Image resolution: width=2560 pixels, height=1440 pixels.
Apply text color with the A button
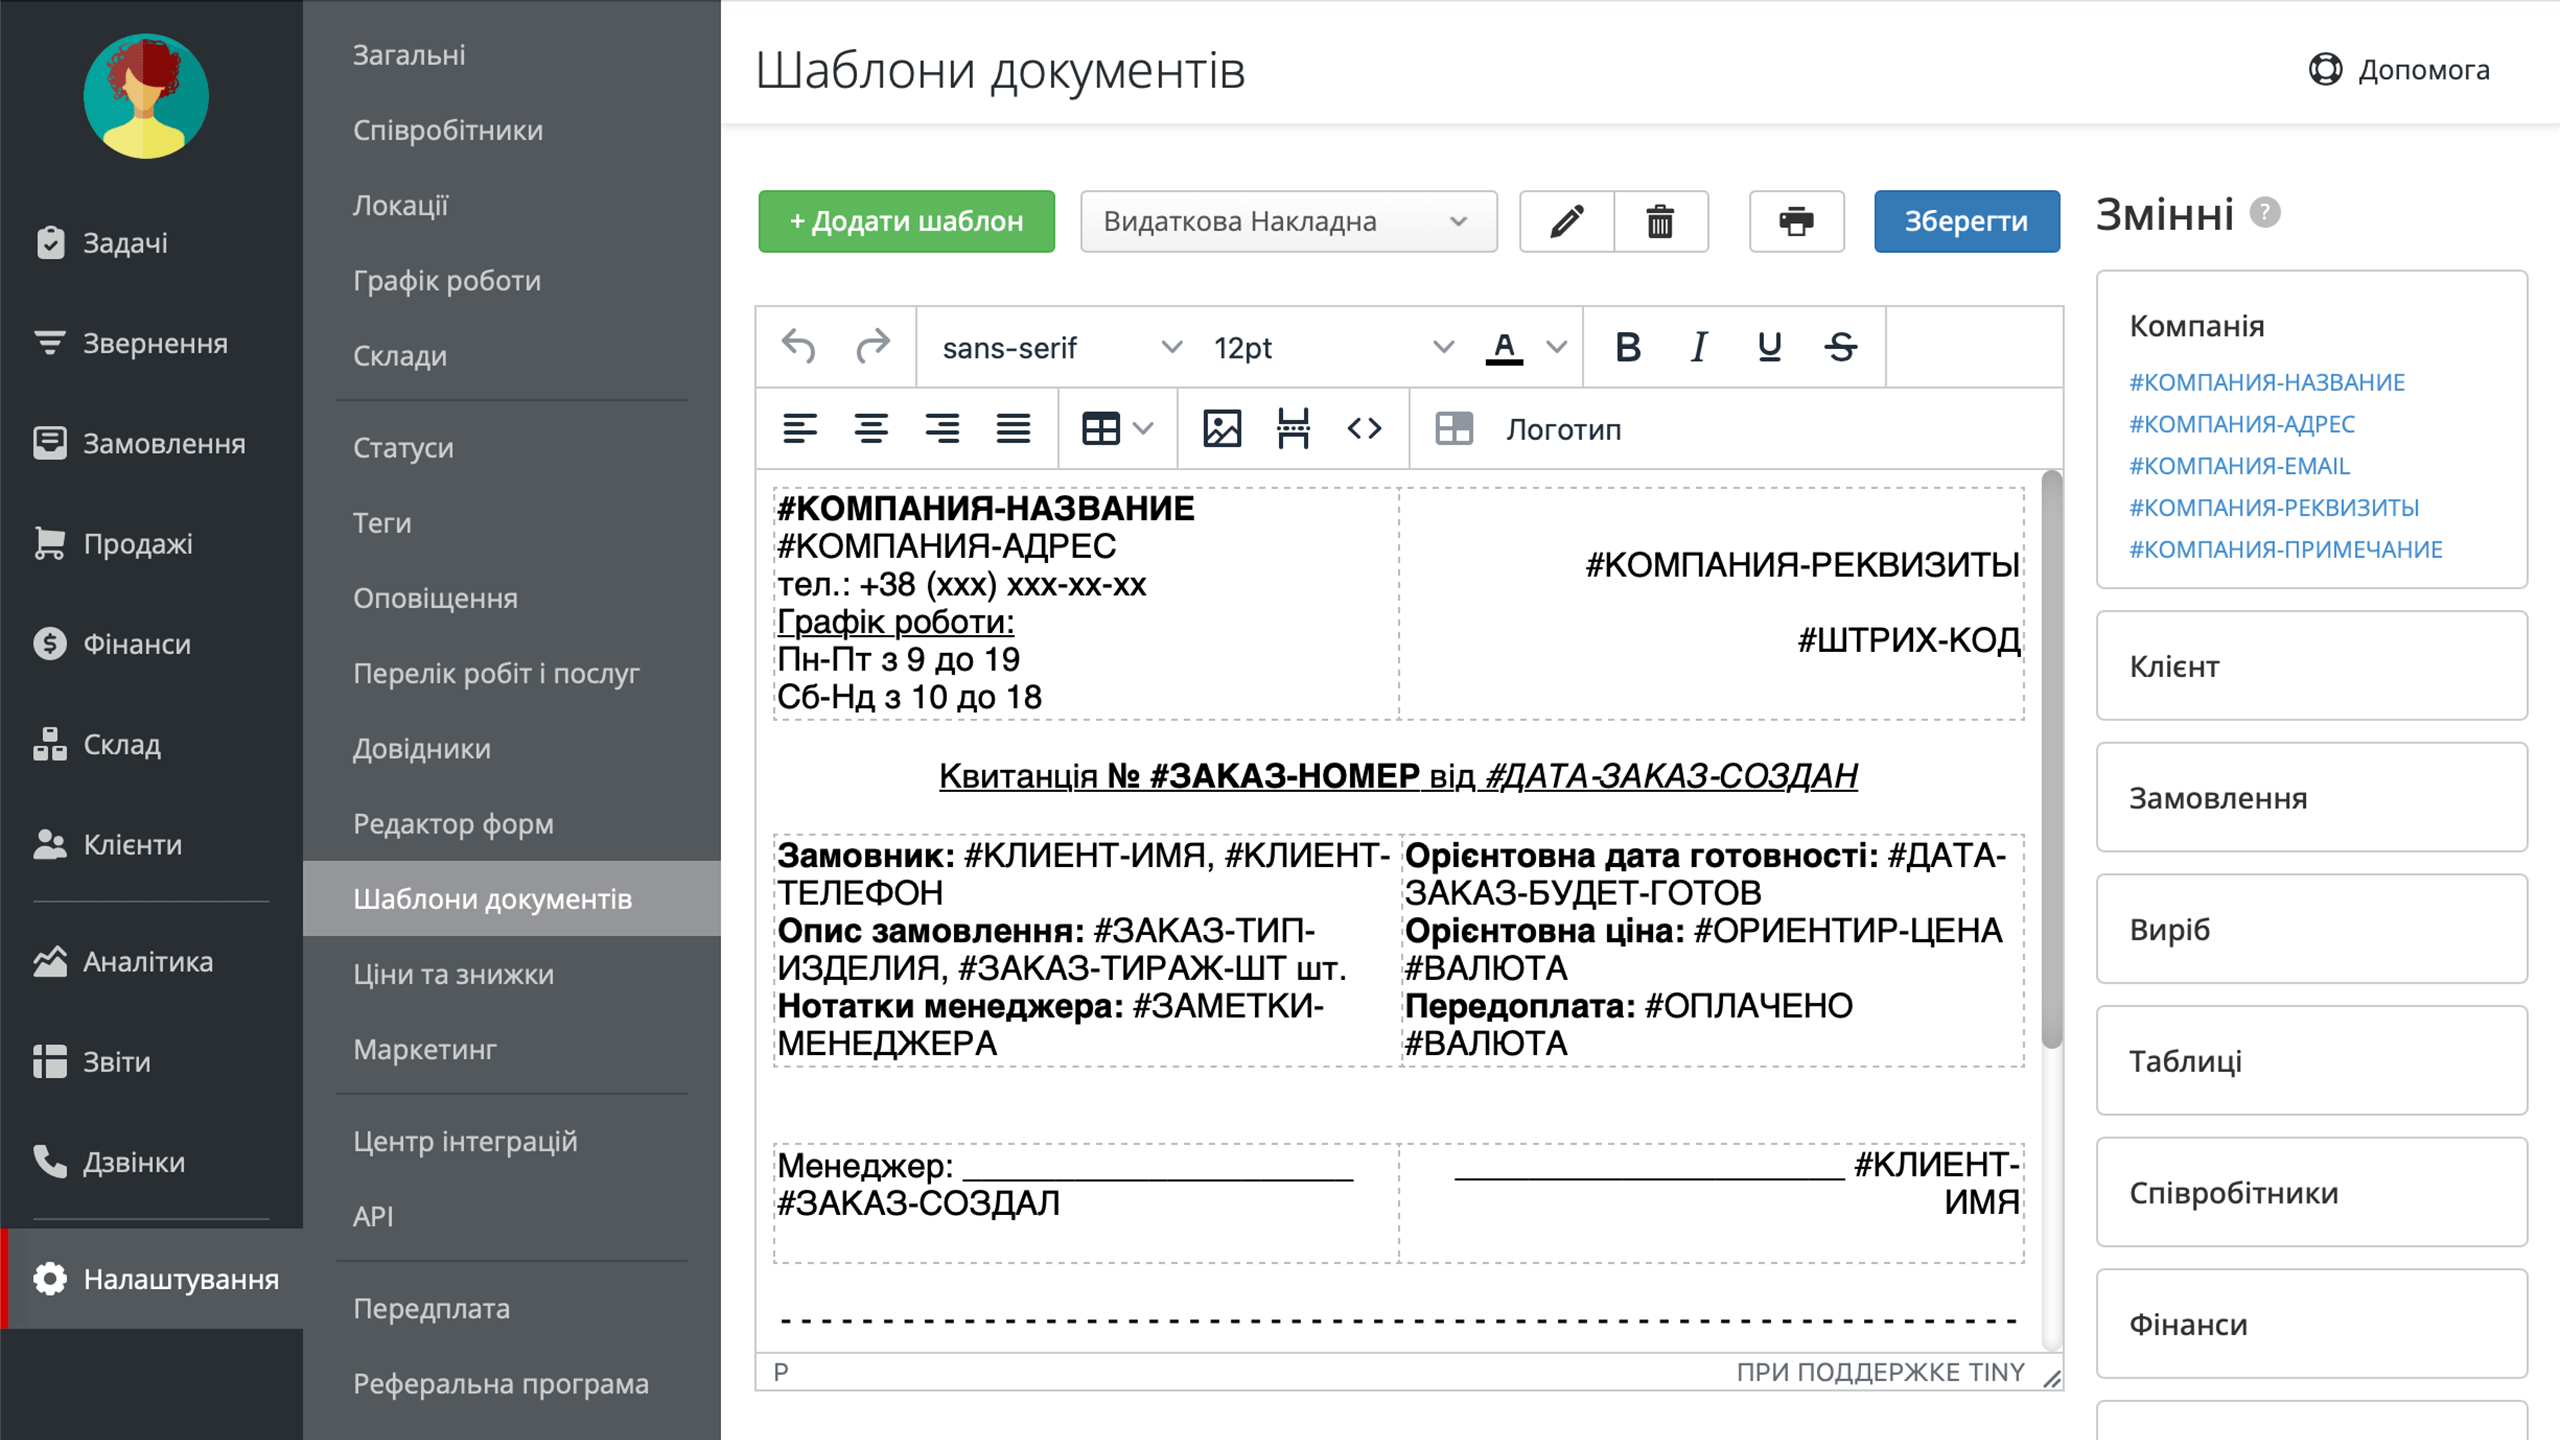coord(1504,347)
